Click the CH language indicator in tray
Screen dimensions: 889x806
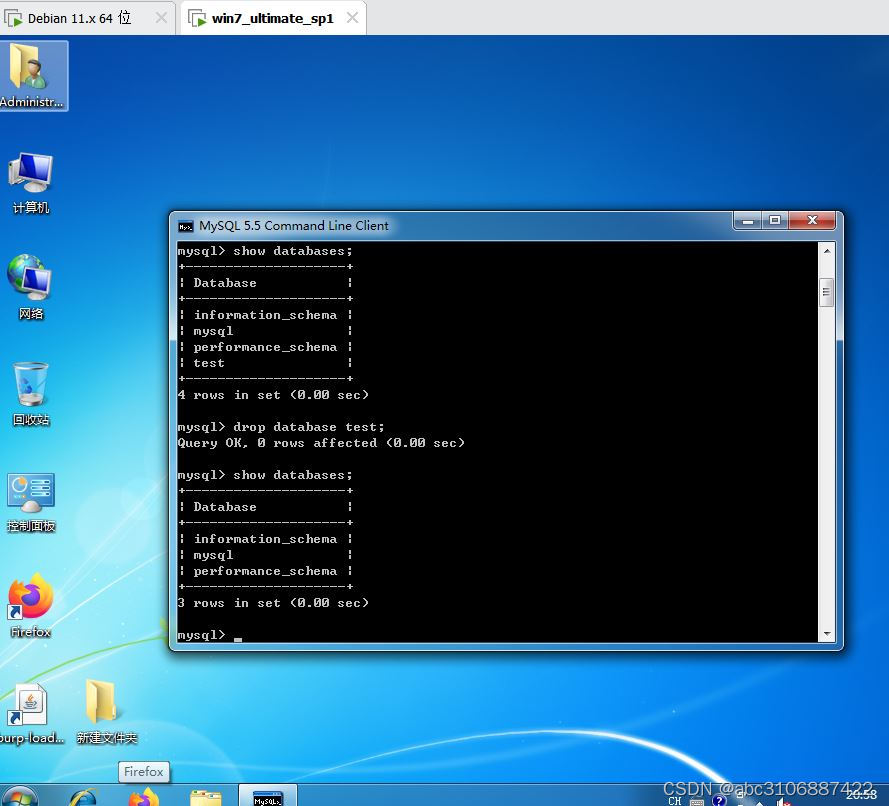(x=675, y=800)
